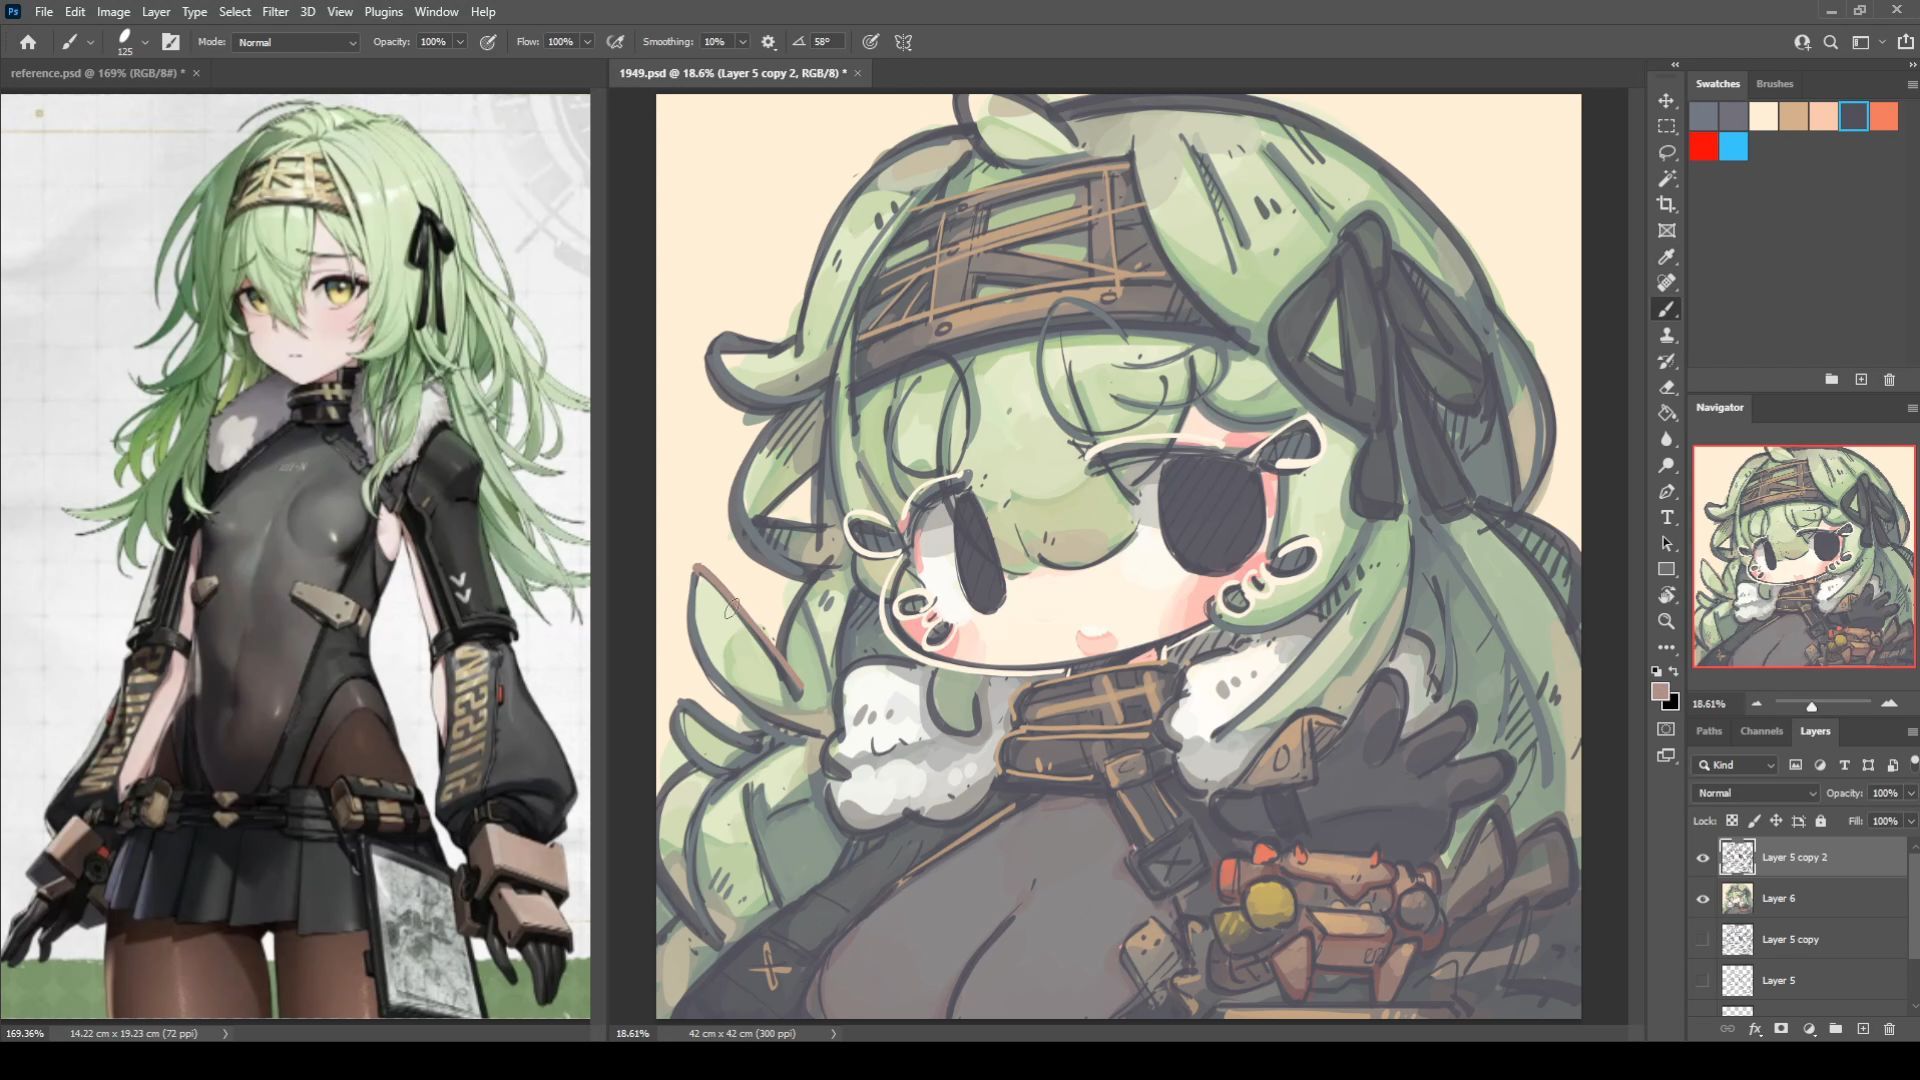Toggle airbrush build-up mode

(616, 42)
